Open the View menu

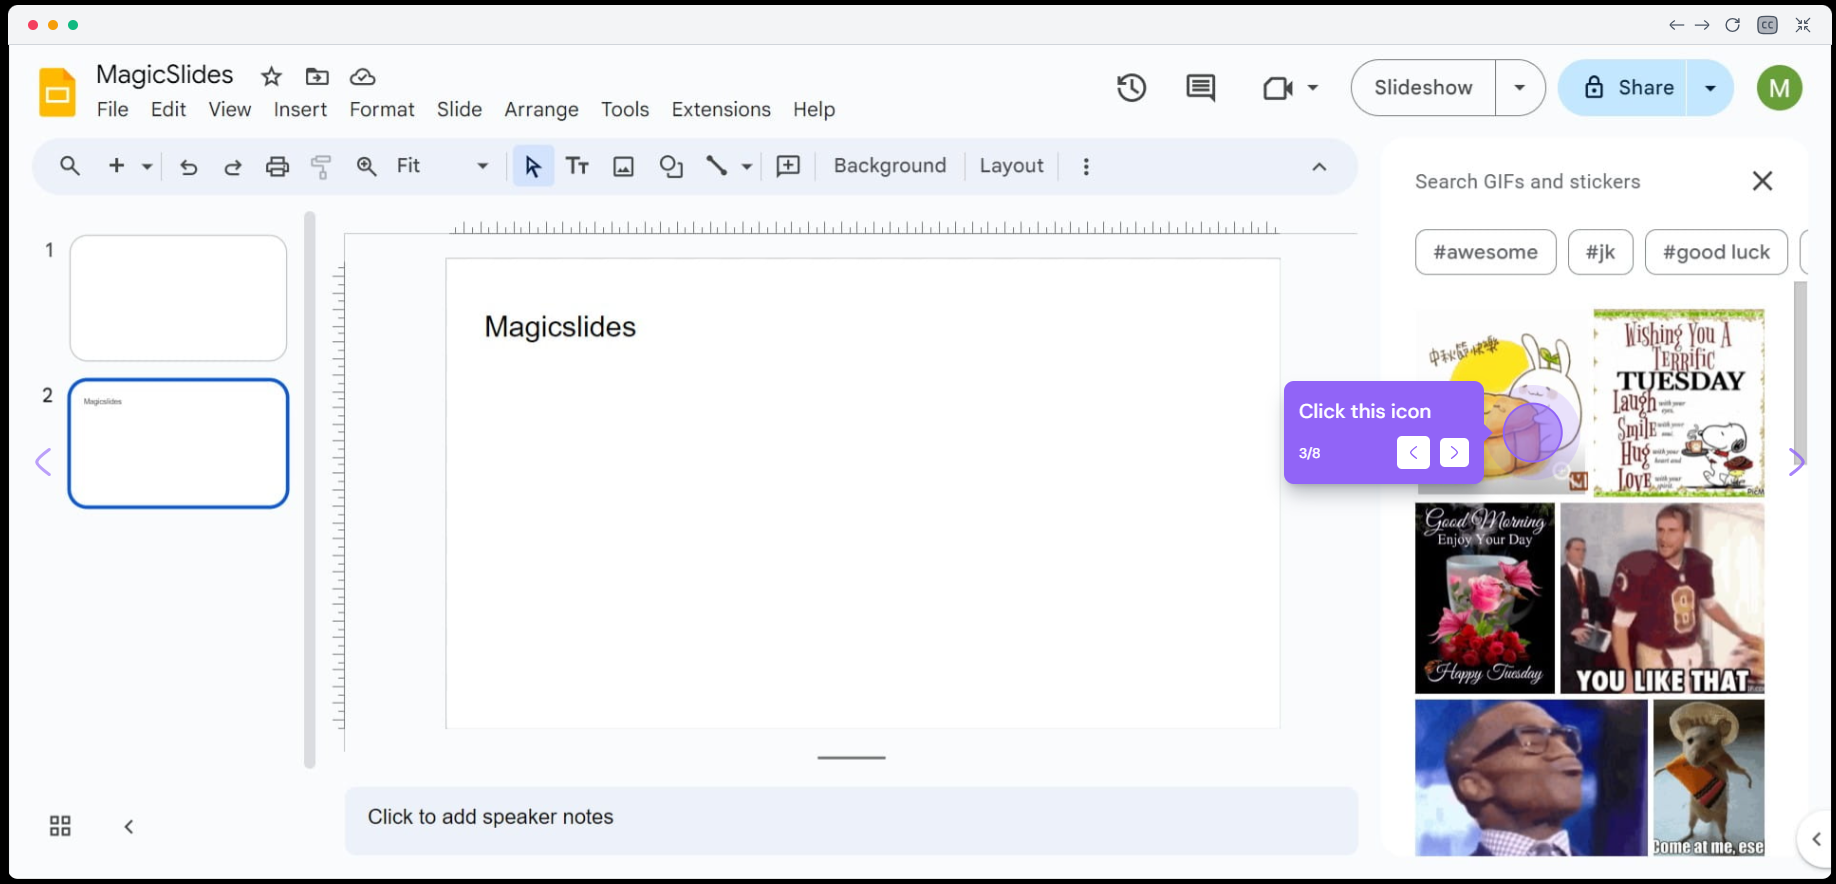coord(230,109)
